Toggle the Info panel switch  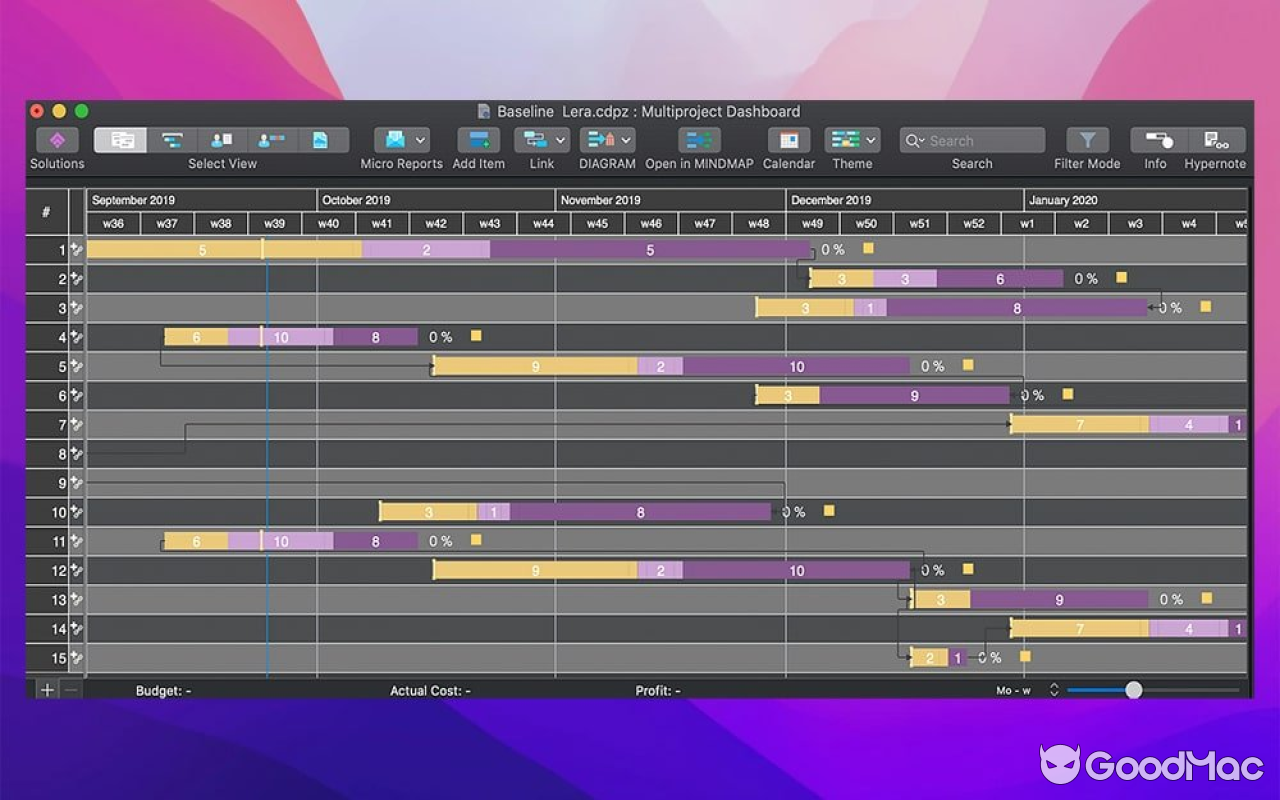point(1157,140)
